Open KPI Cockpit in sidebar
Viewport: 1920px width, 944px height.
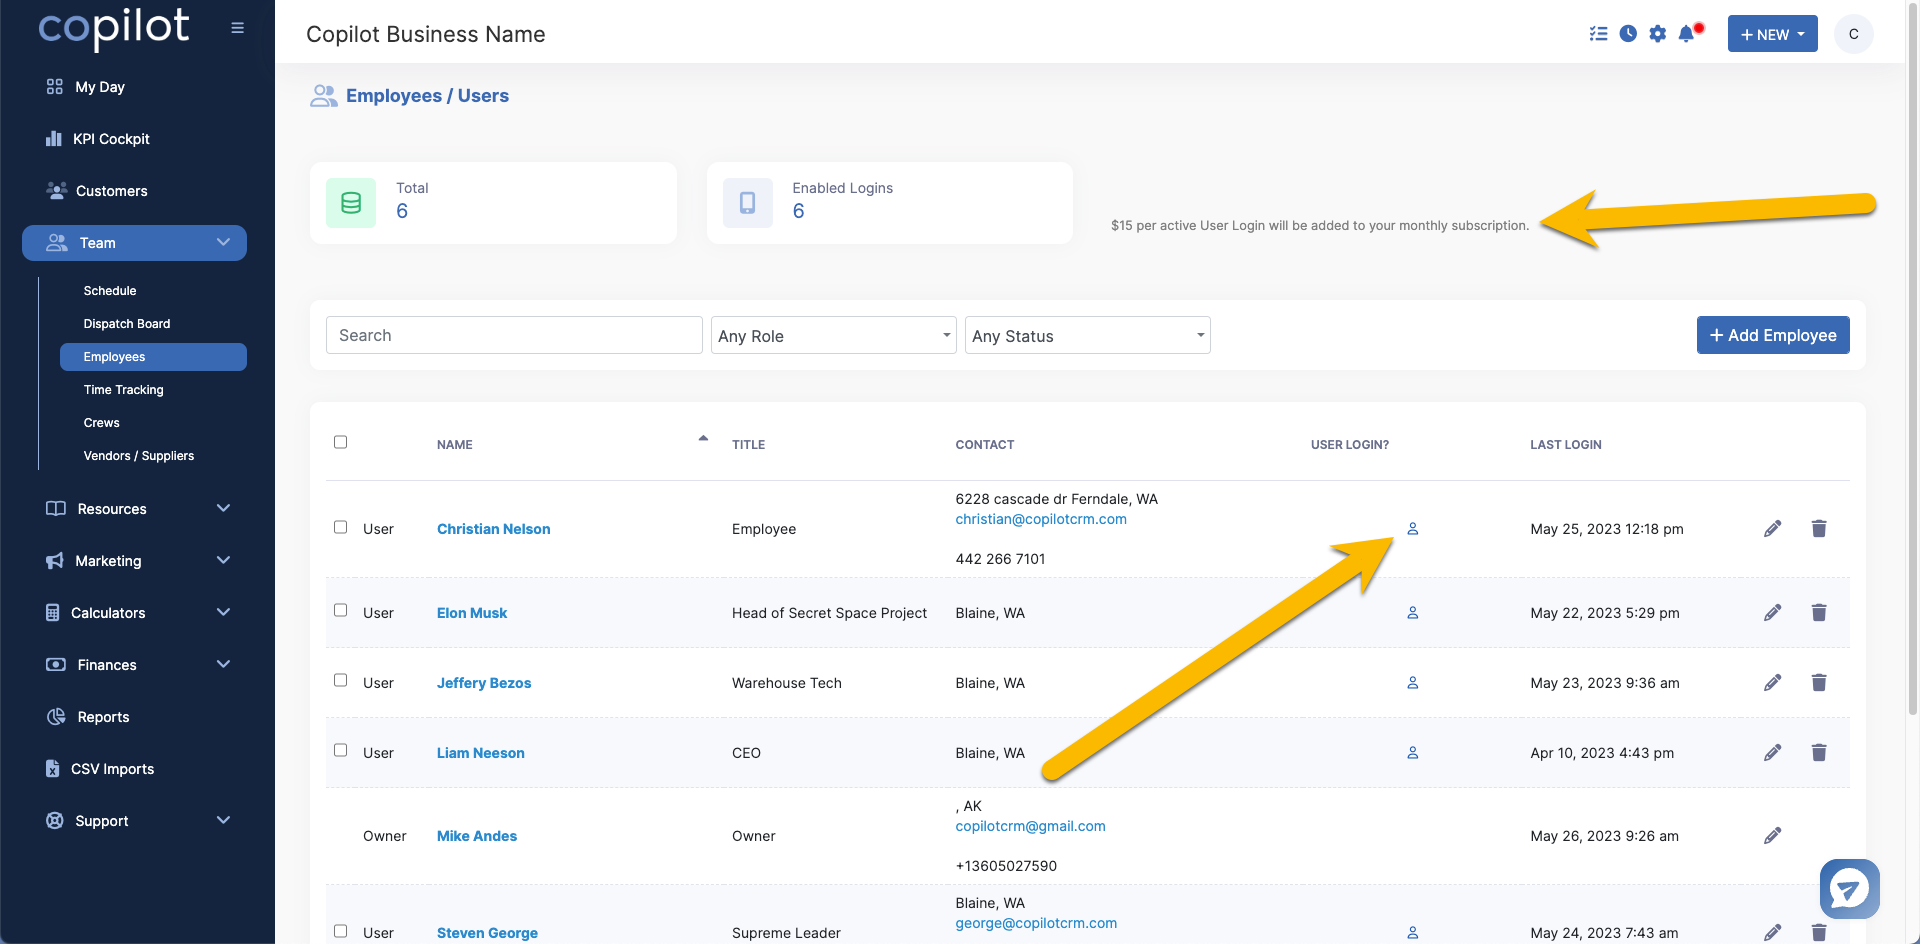pyautogui.click(x=98, y=139)
